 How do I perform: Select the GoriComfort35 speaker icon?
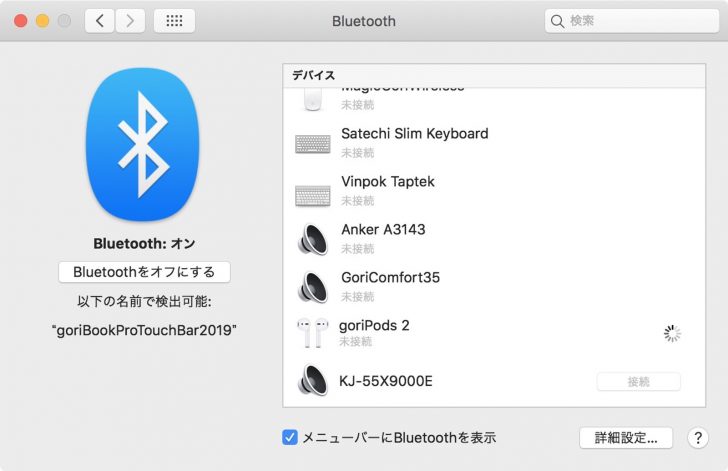313,287
